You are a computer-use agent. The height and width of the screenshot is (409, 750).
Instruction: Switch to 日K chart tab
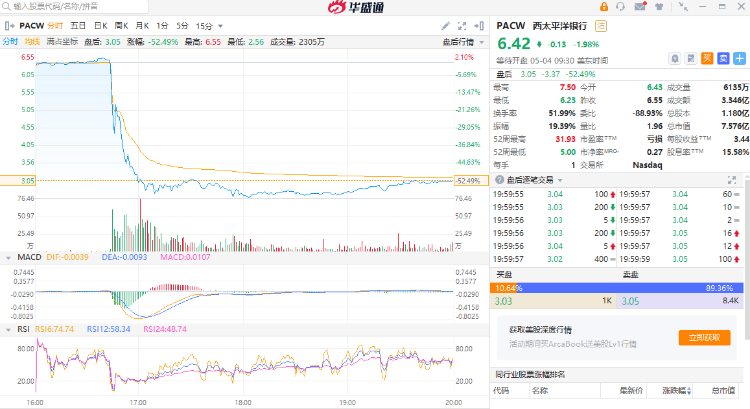100,26
